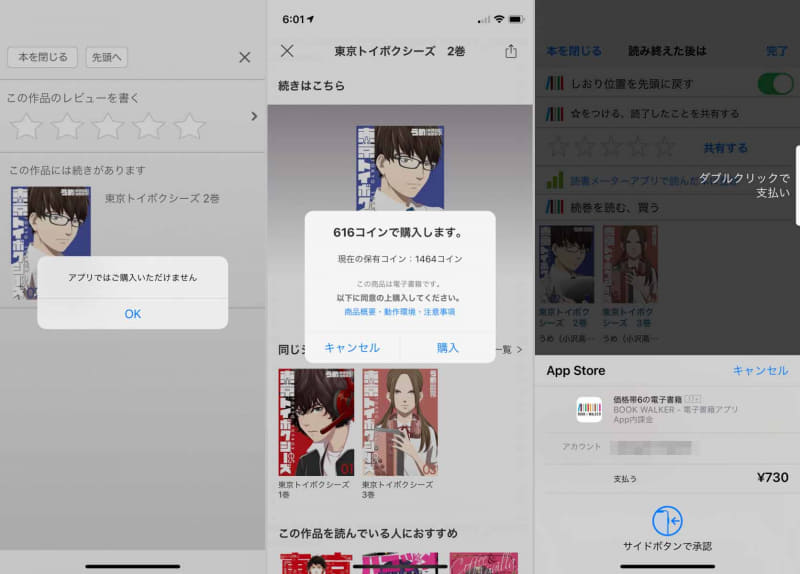
Task: Select the third review star
Action: pos(108,126)
